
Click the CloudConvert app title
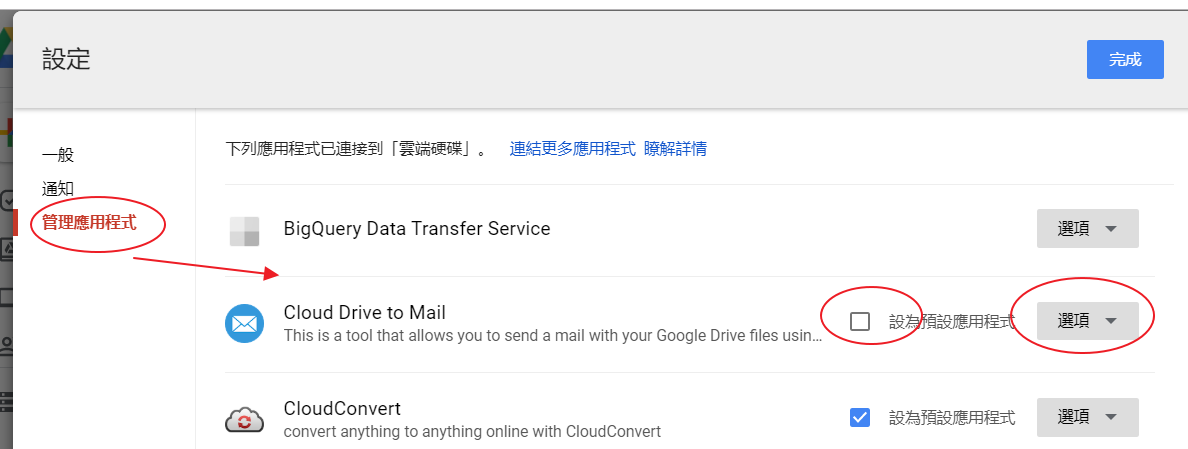[342, 408]
